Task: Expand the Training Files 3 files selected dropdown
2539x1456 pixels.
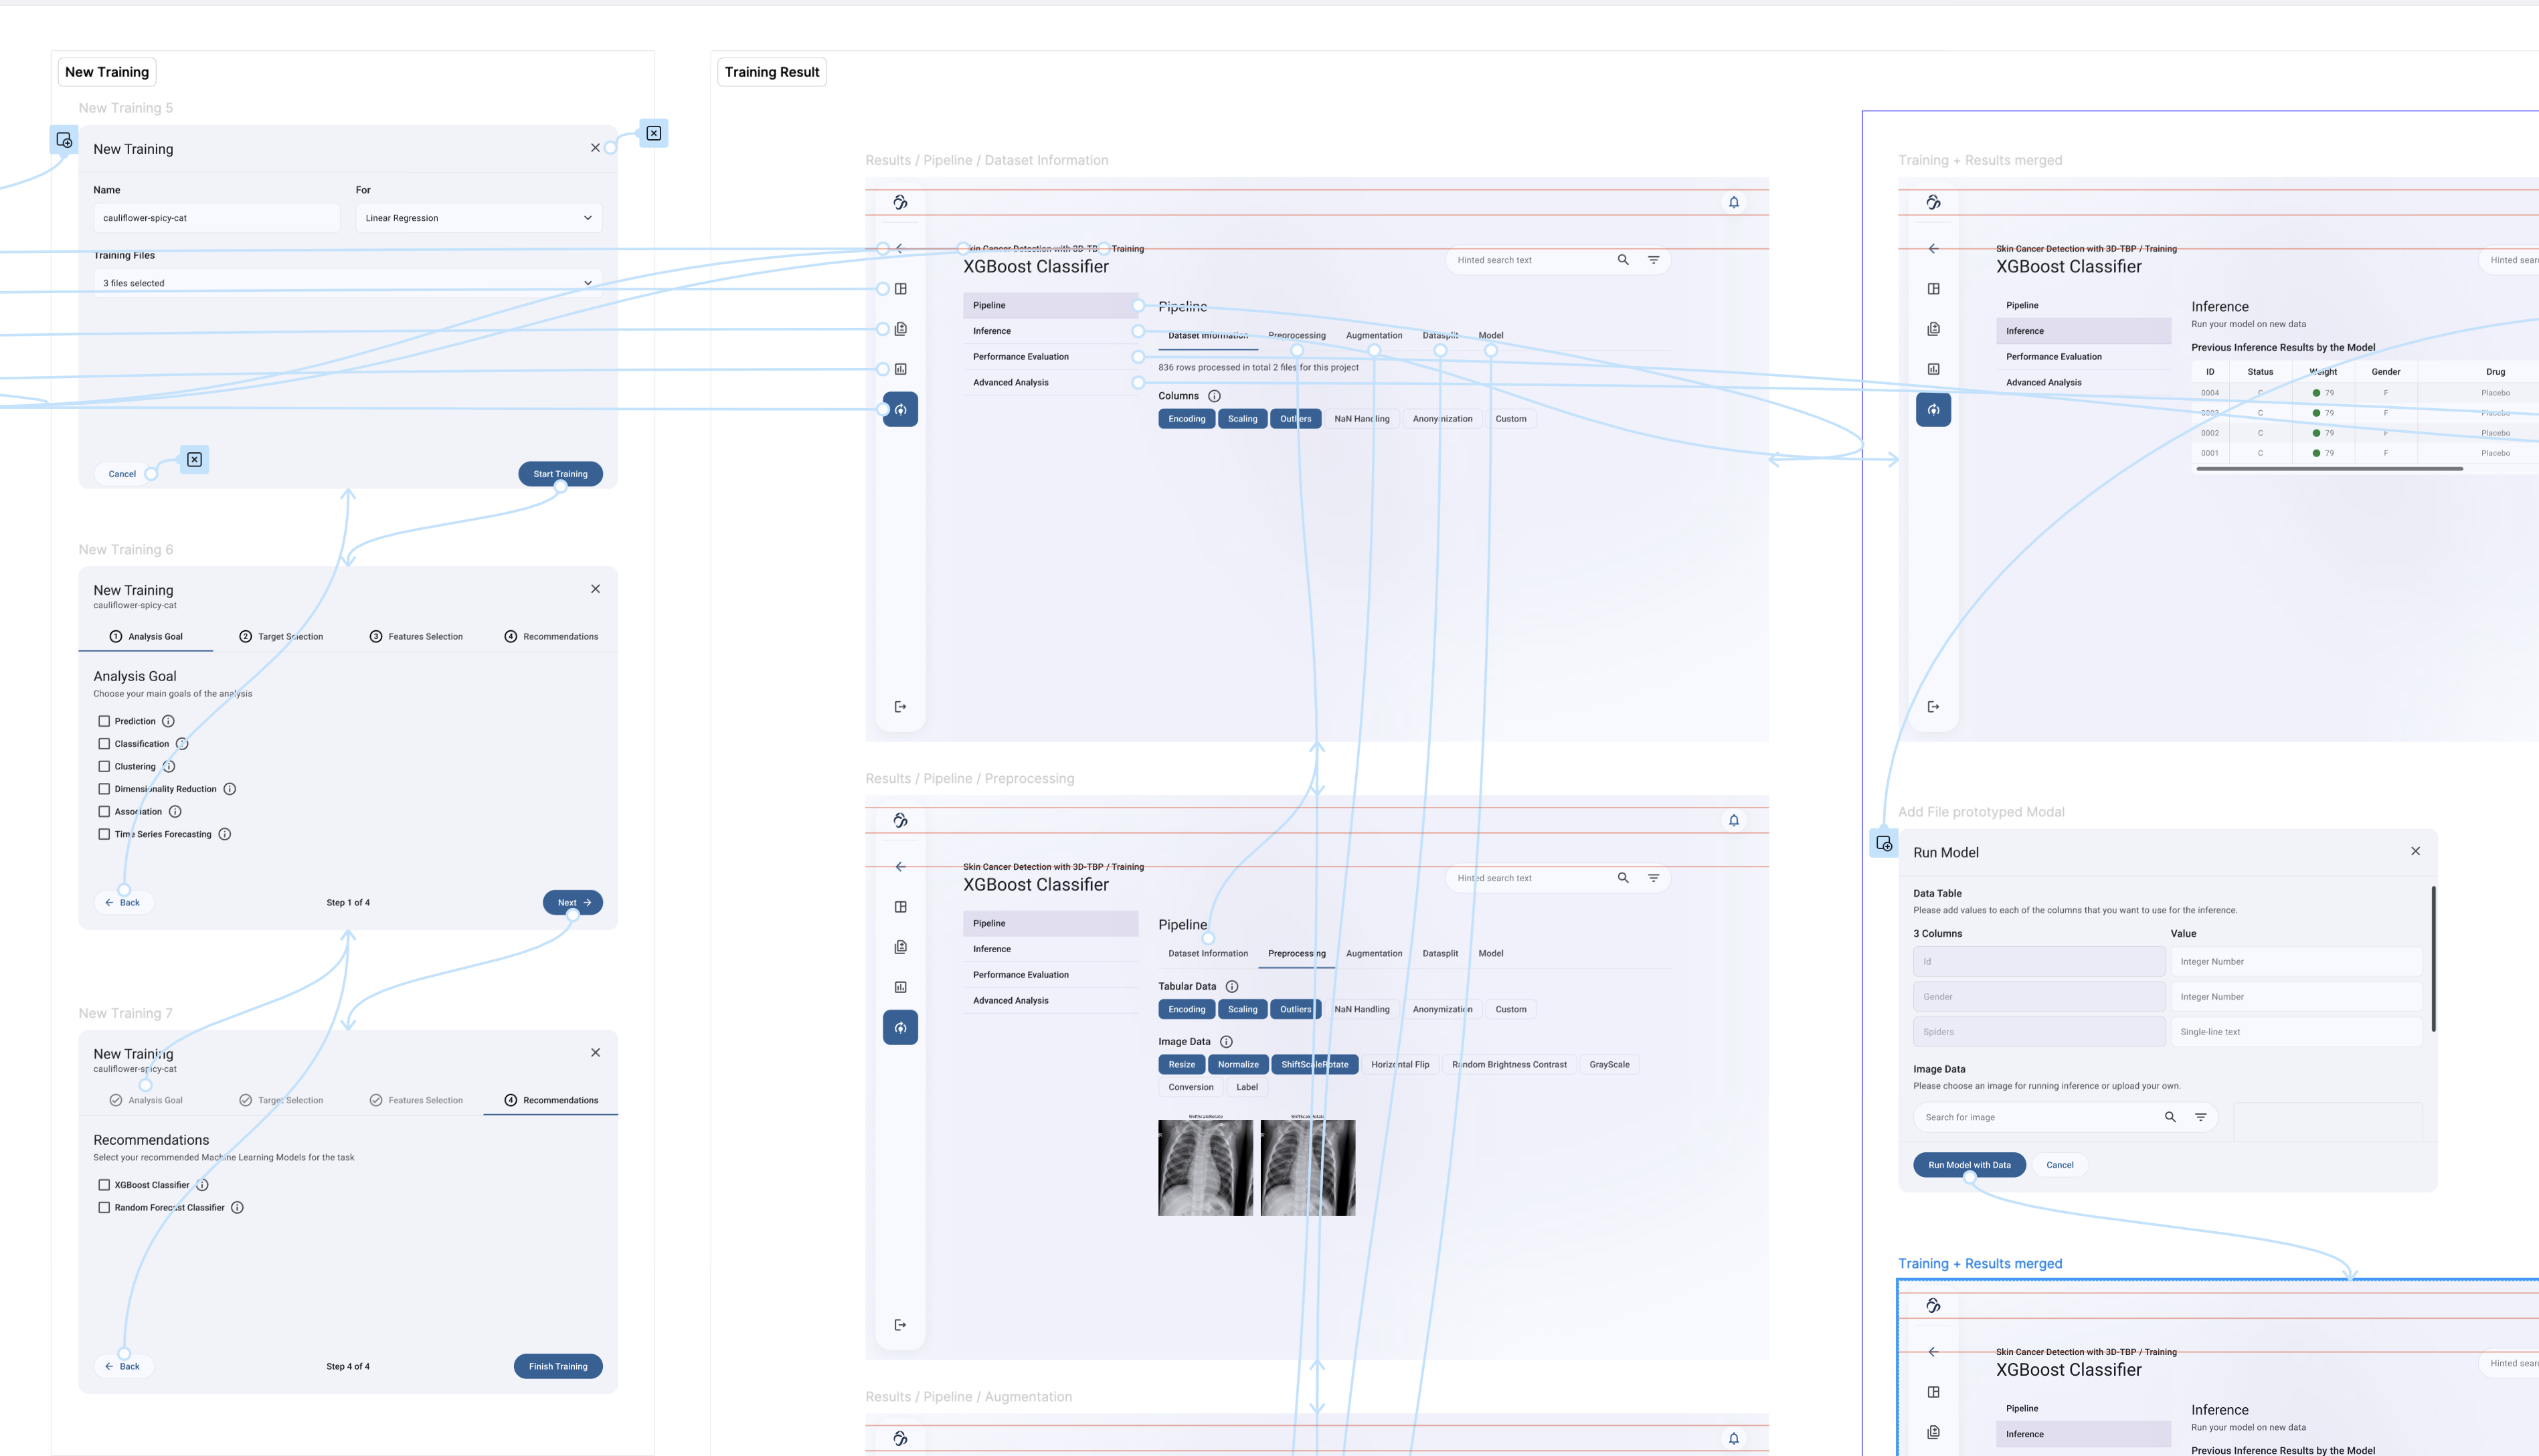Action: (x=348, y=283)
